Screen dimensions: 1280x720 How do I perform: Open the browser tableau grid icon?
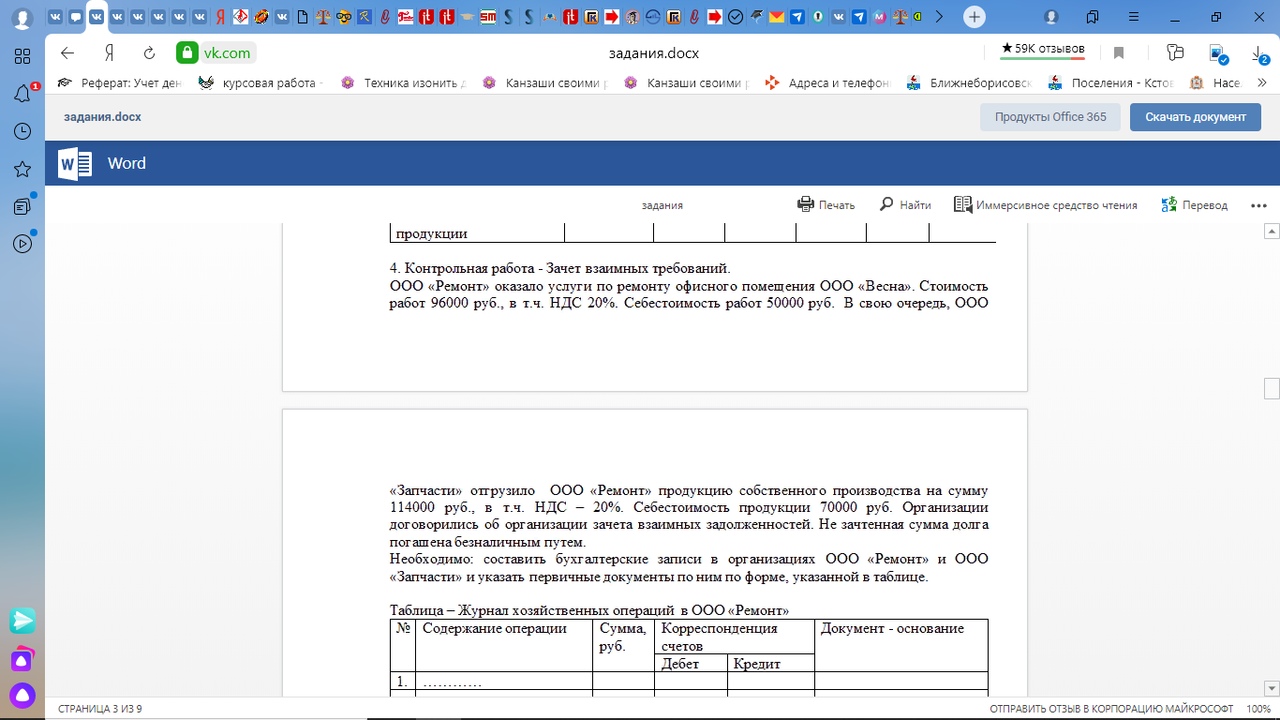click(22, 56)
